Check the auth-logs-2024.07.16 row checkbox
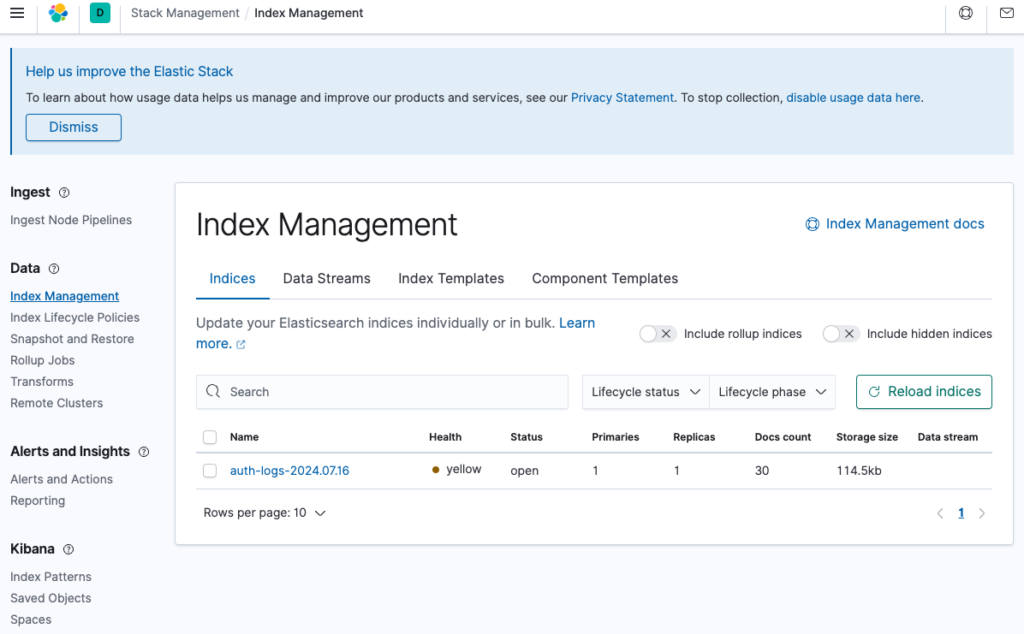 (x=210, y=471)
